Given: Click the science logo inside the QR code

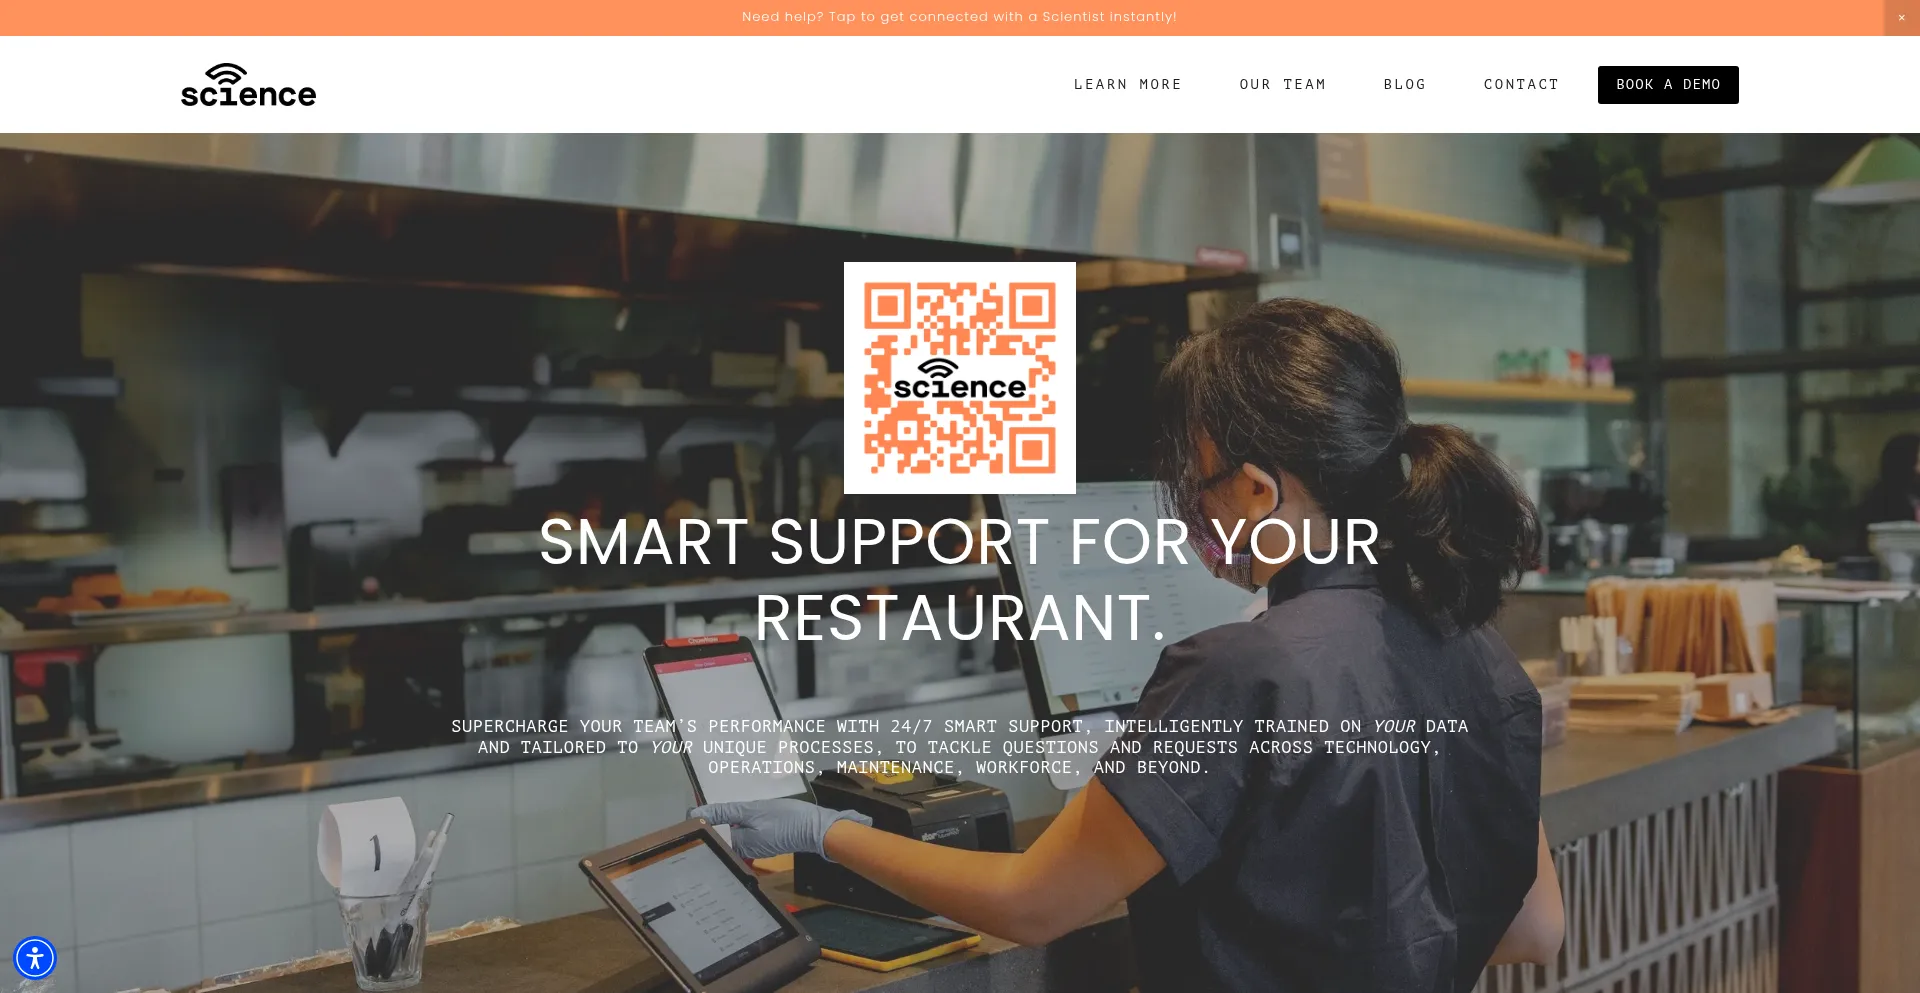Looking at the screenshot, I should (959, 381).
